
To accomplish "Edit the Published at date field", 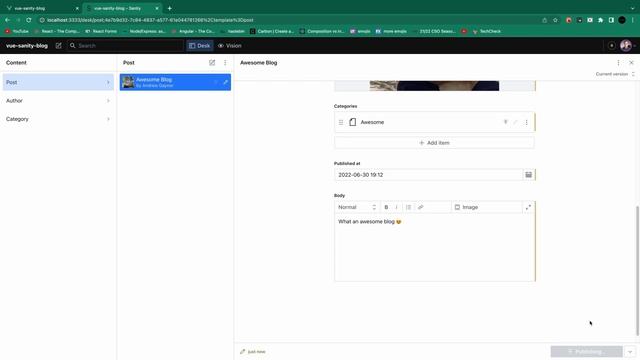I will tap(428, 175).
